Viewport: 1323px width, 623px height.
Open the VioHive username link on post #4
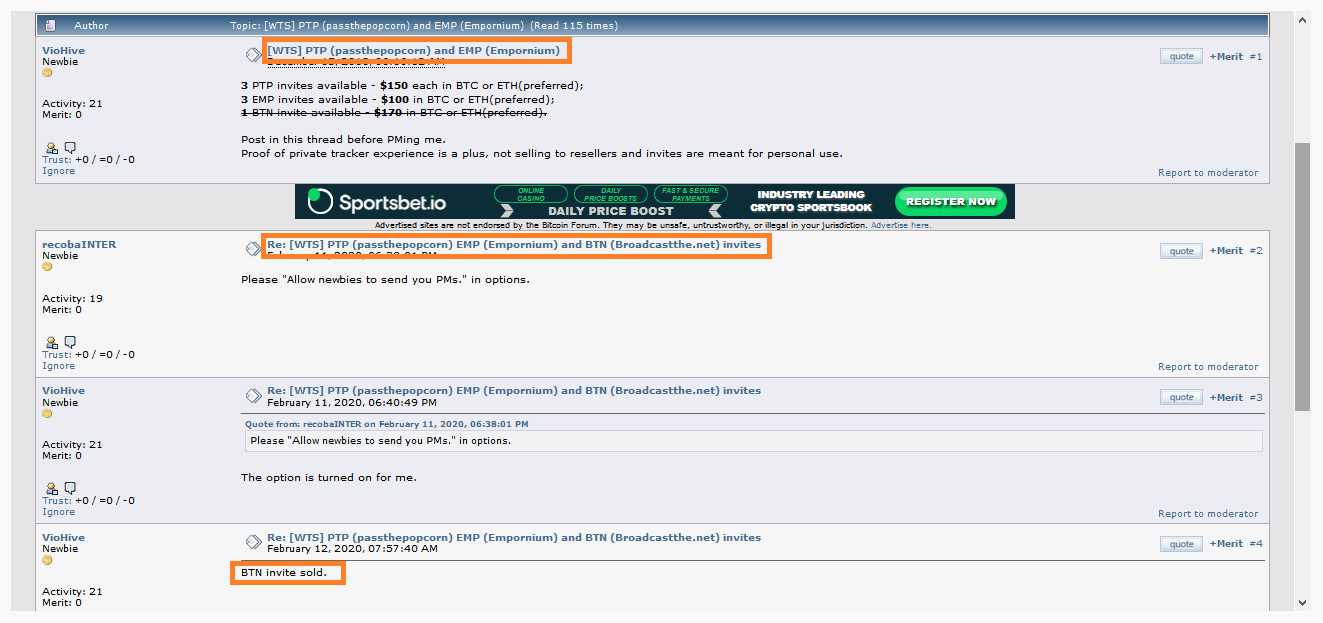(x=63, y=538)
